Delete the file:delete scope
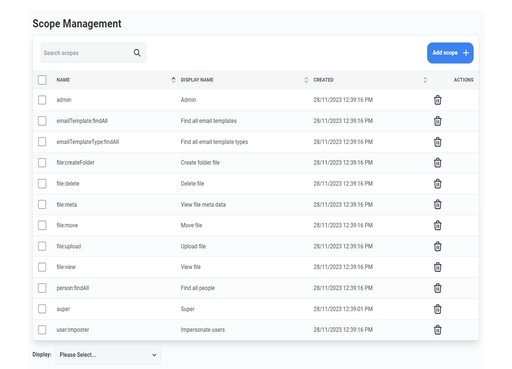This screenshot has width=512, height=369. [x=438, y=184]
